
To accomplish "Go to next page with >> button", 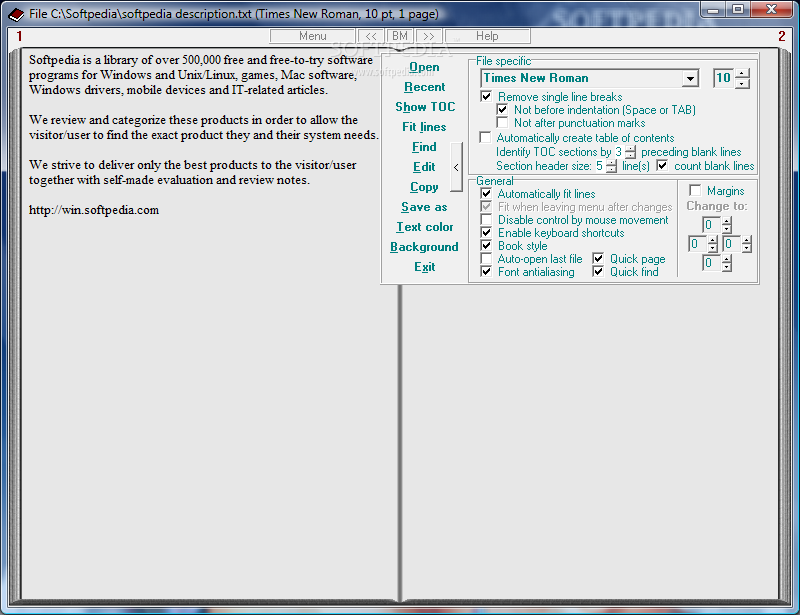I will (x=429, y=36).
